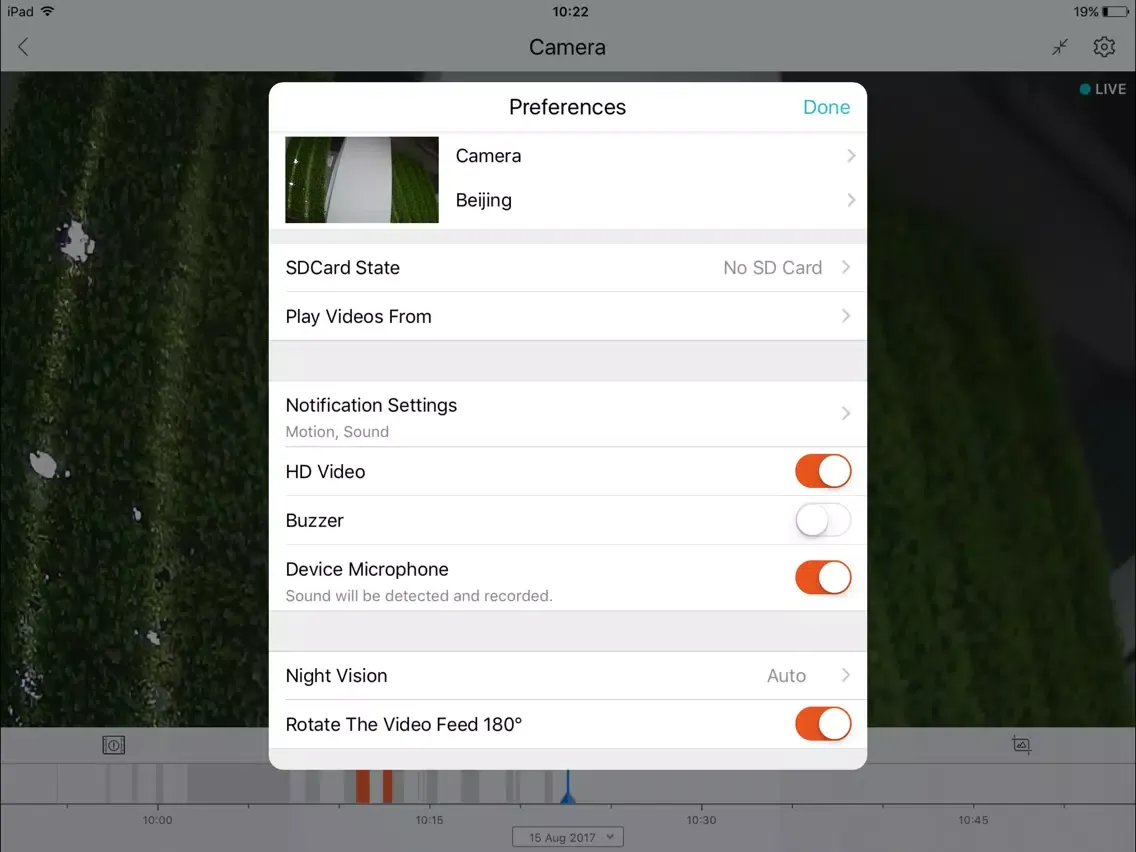Tap the Wi-Fi icon in status bar
Screen dimensions: 1136x852
tap(48, 11)
